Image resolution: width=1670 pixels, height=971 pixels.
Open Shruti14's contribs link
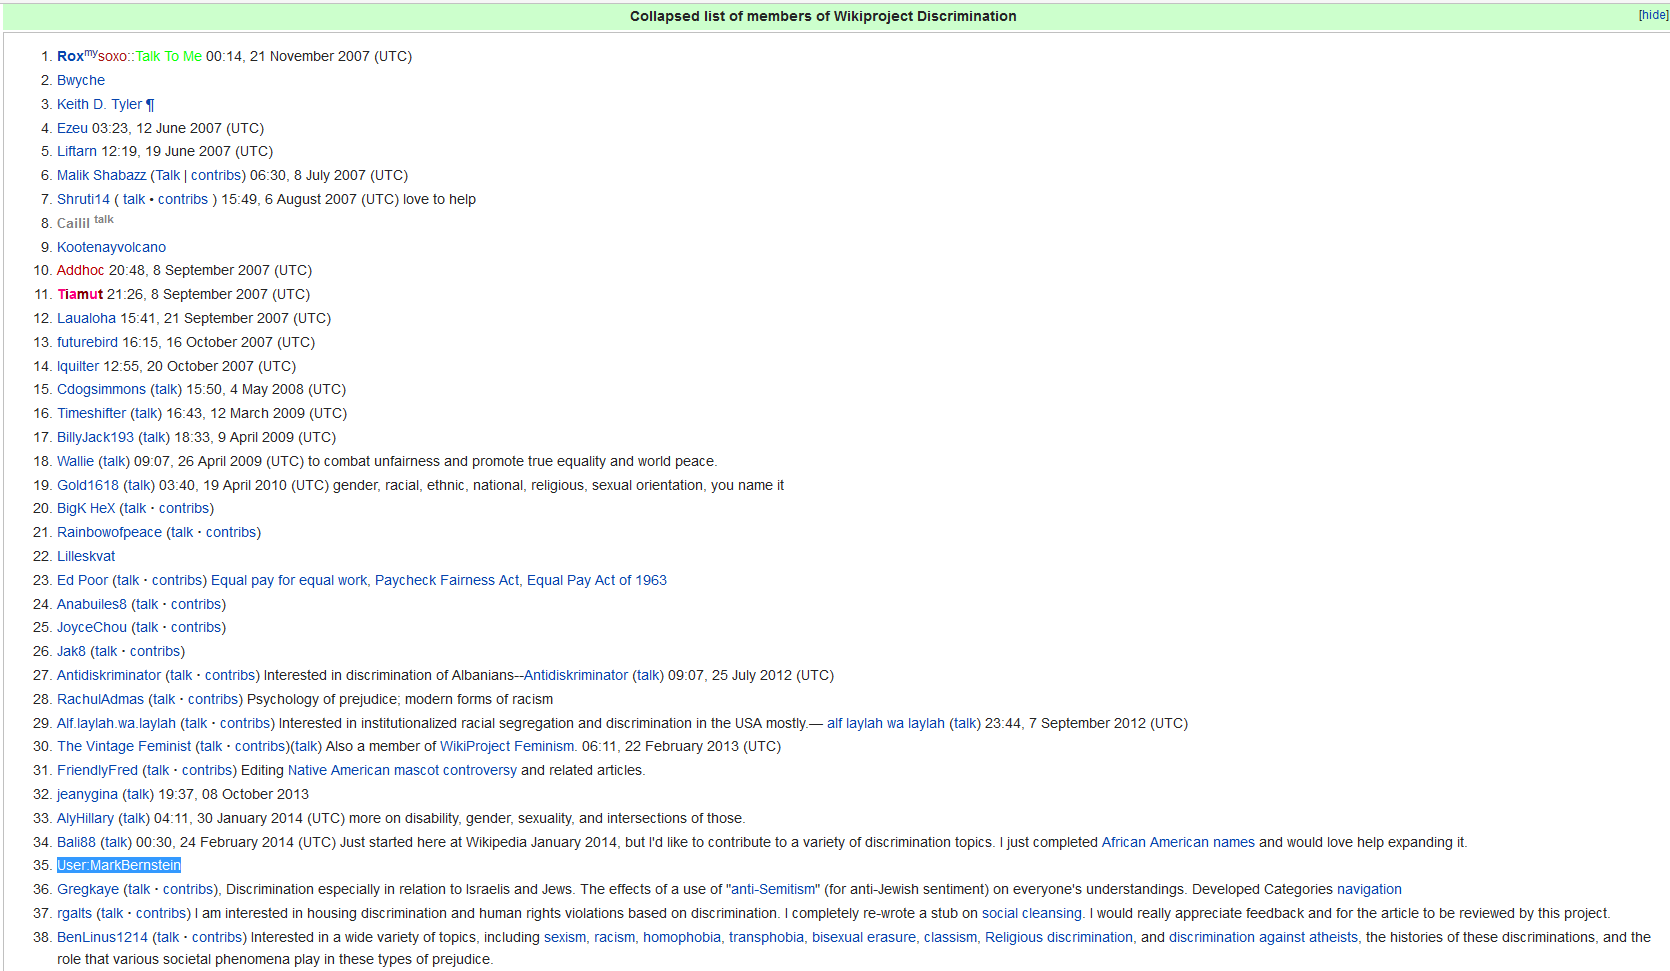click(x=183, y=199)
